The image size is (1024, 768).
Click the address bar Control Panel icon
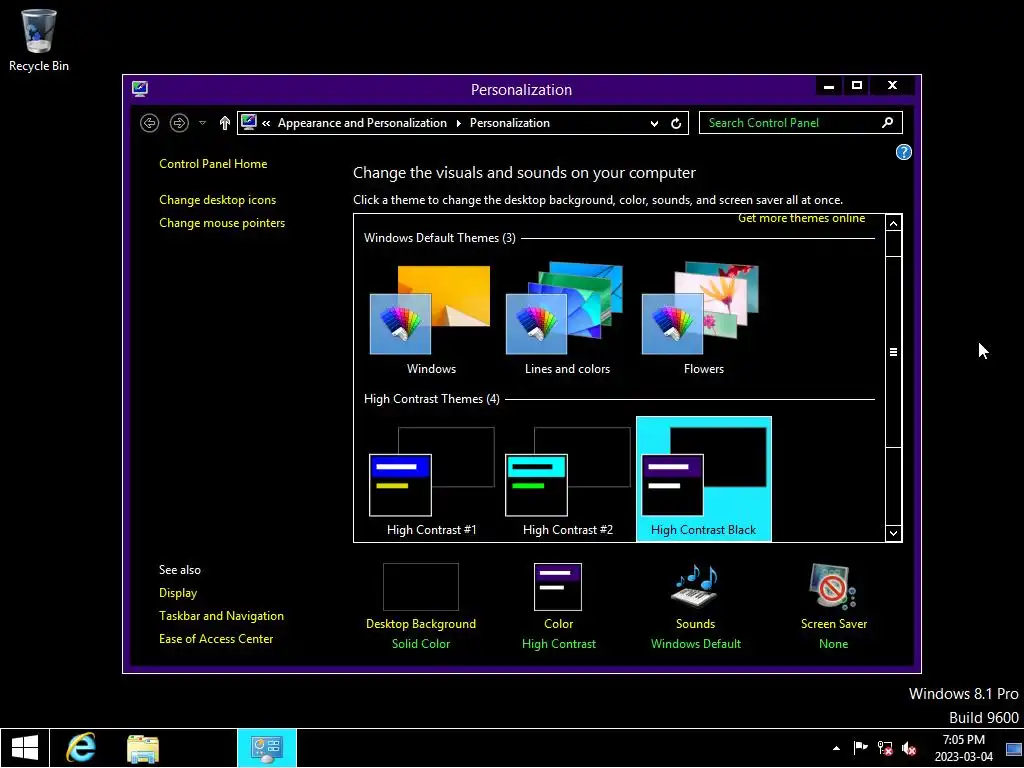(249, 122)
